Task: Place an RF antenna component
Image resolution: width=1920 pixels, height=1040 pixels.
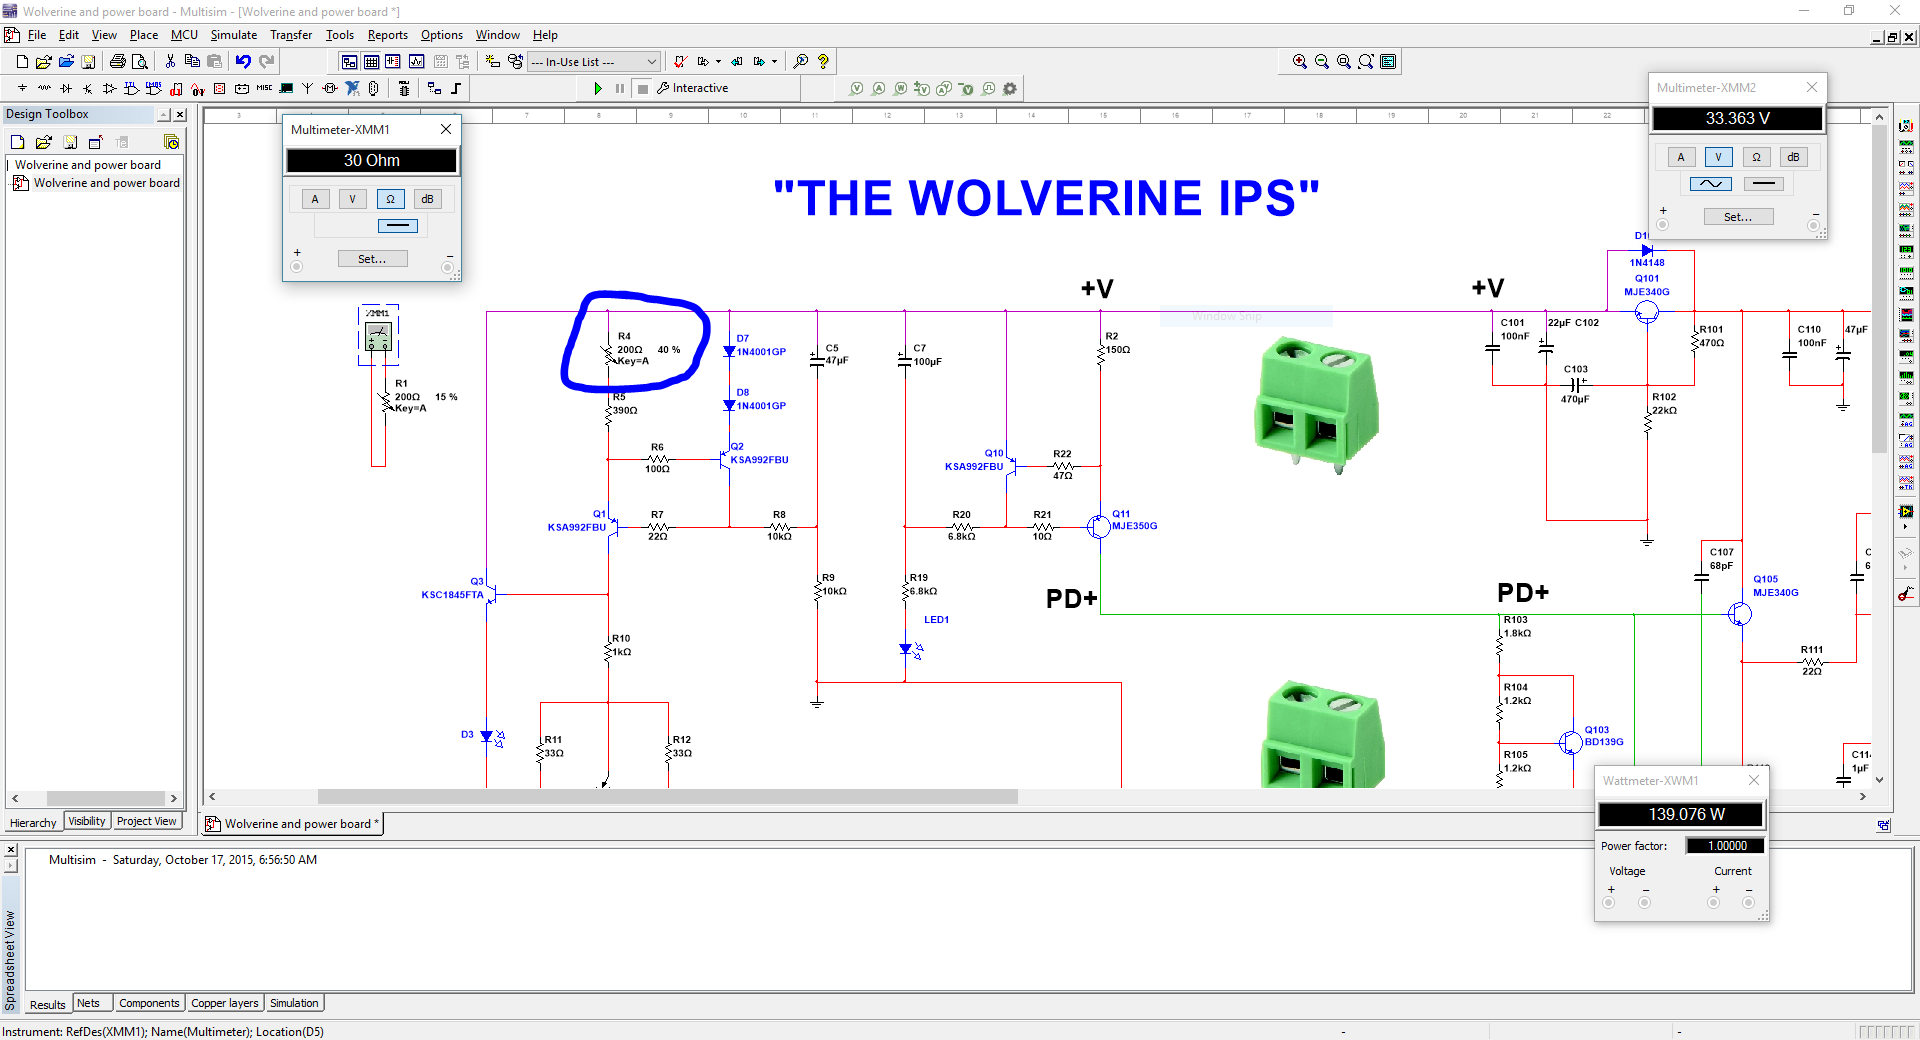Action: (307, 89)
